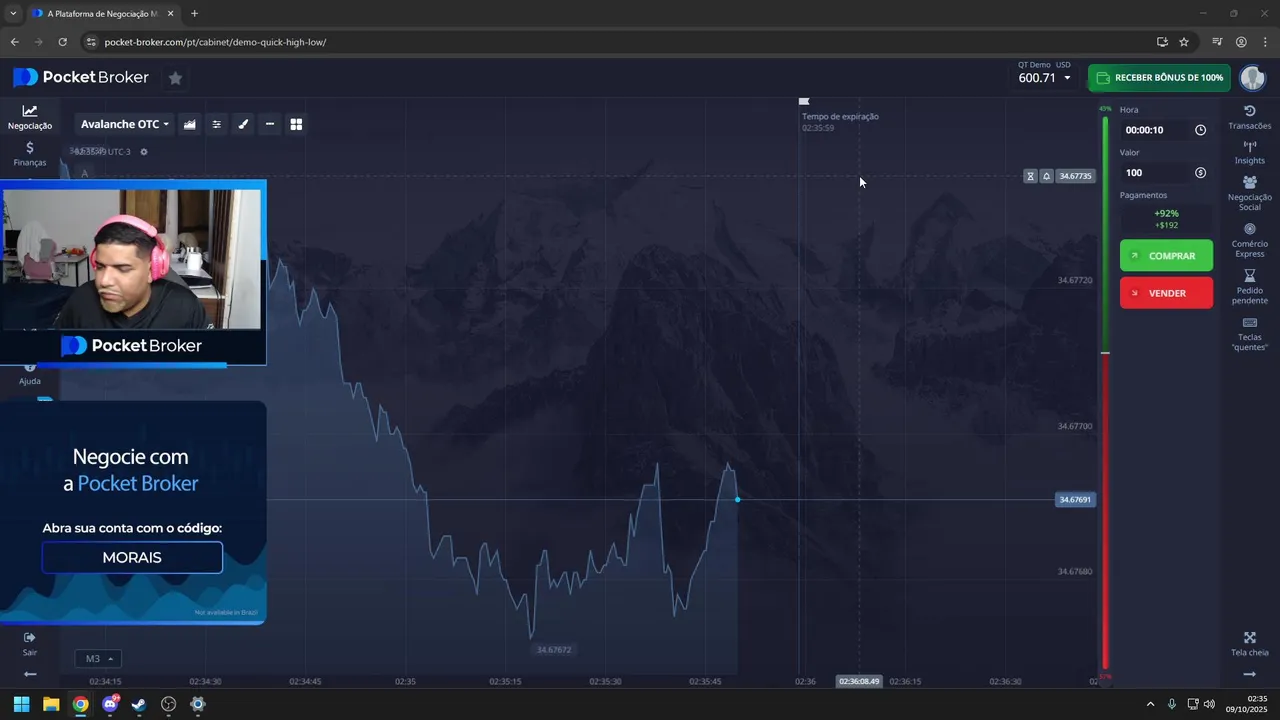The image size is (1280, 720).
Task: Click the MORAIS promo code box
Action: click(x=132, y=558)
